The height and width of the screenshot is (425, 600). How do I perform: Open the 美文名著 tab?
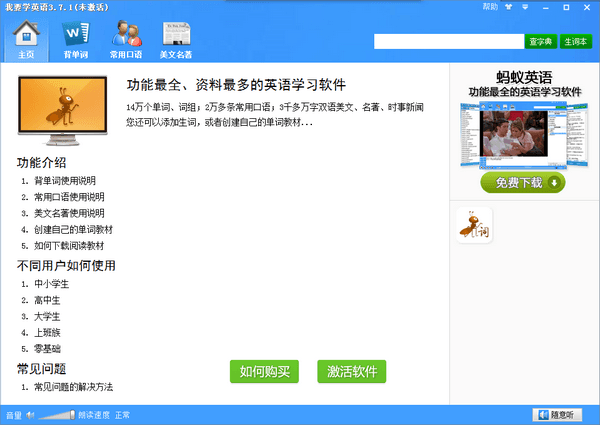[176, 40]
